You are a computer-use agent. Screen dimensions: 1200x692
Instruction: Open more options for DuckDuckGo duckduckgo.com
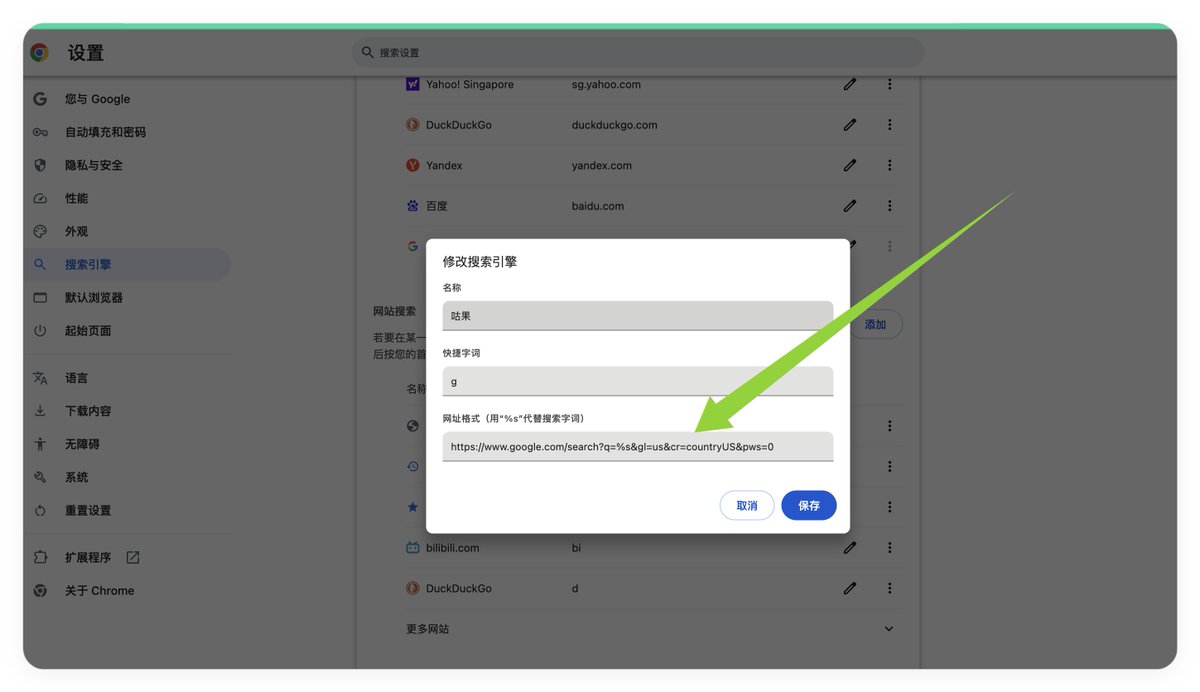tap(889, 125)
